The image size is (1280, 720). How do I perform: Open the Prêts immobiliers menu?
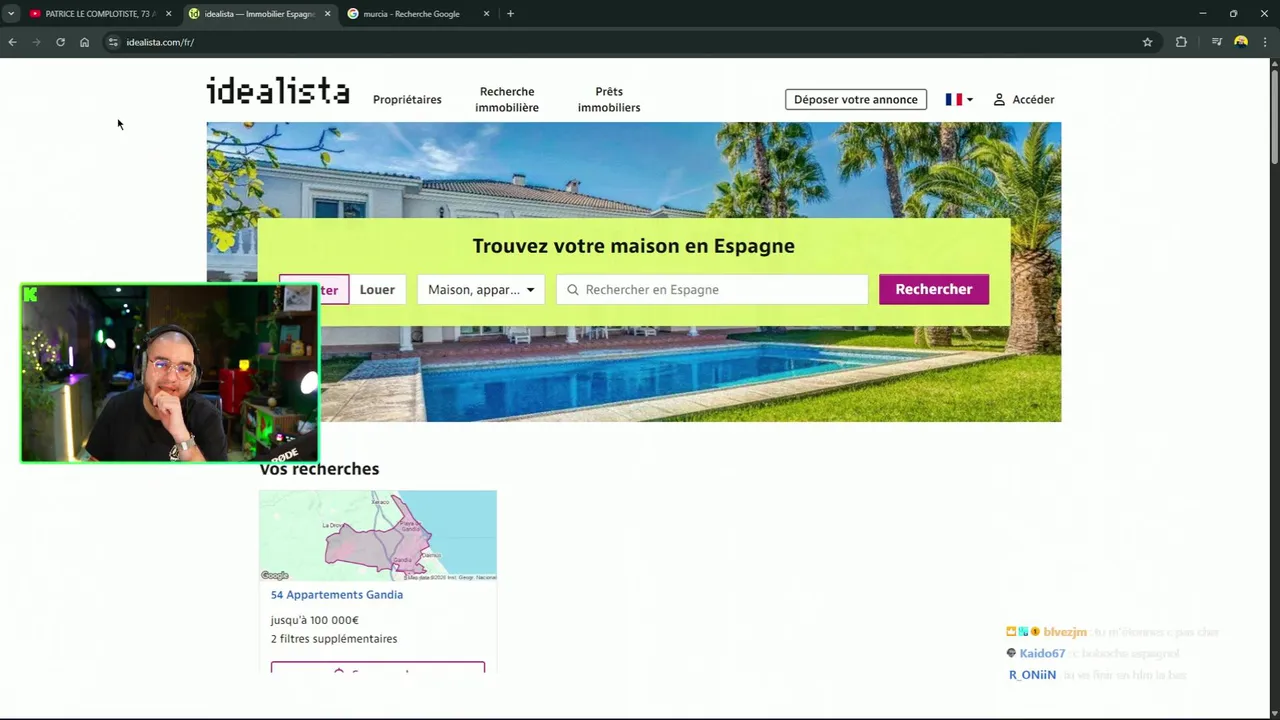609,100
